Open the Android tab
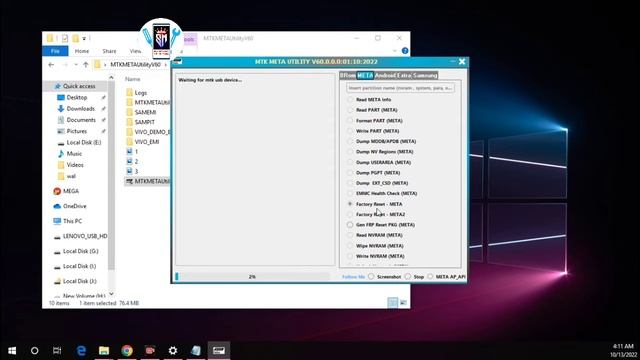This screenshot has width=640, height=360. (x=386, y=76)
